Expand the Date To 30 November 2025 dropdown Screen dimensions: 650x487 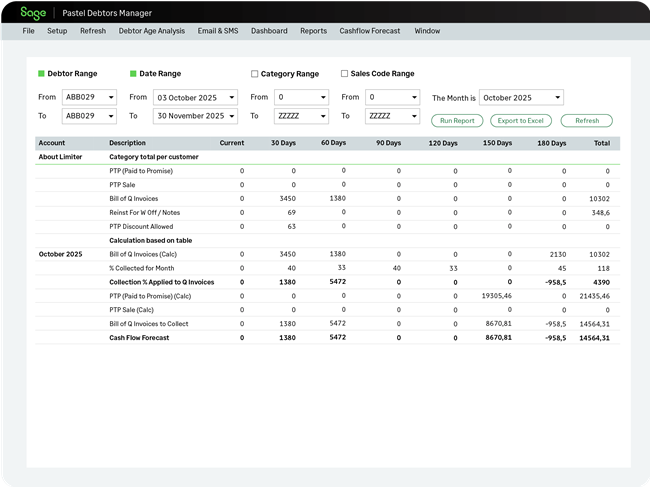coord(195,116)
